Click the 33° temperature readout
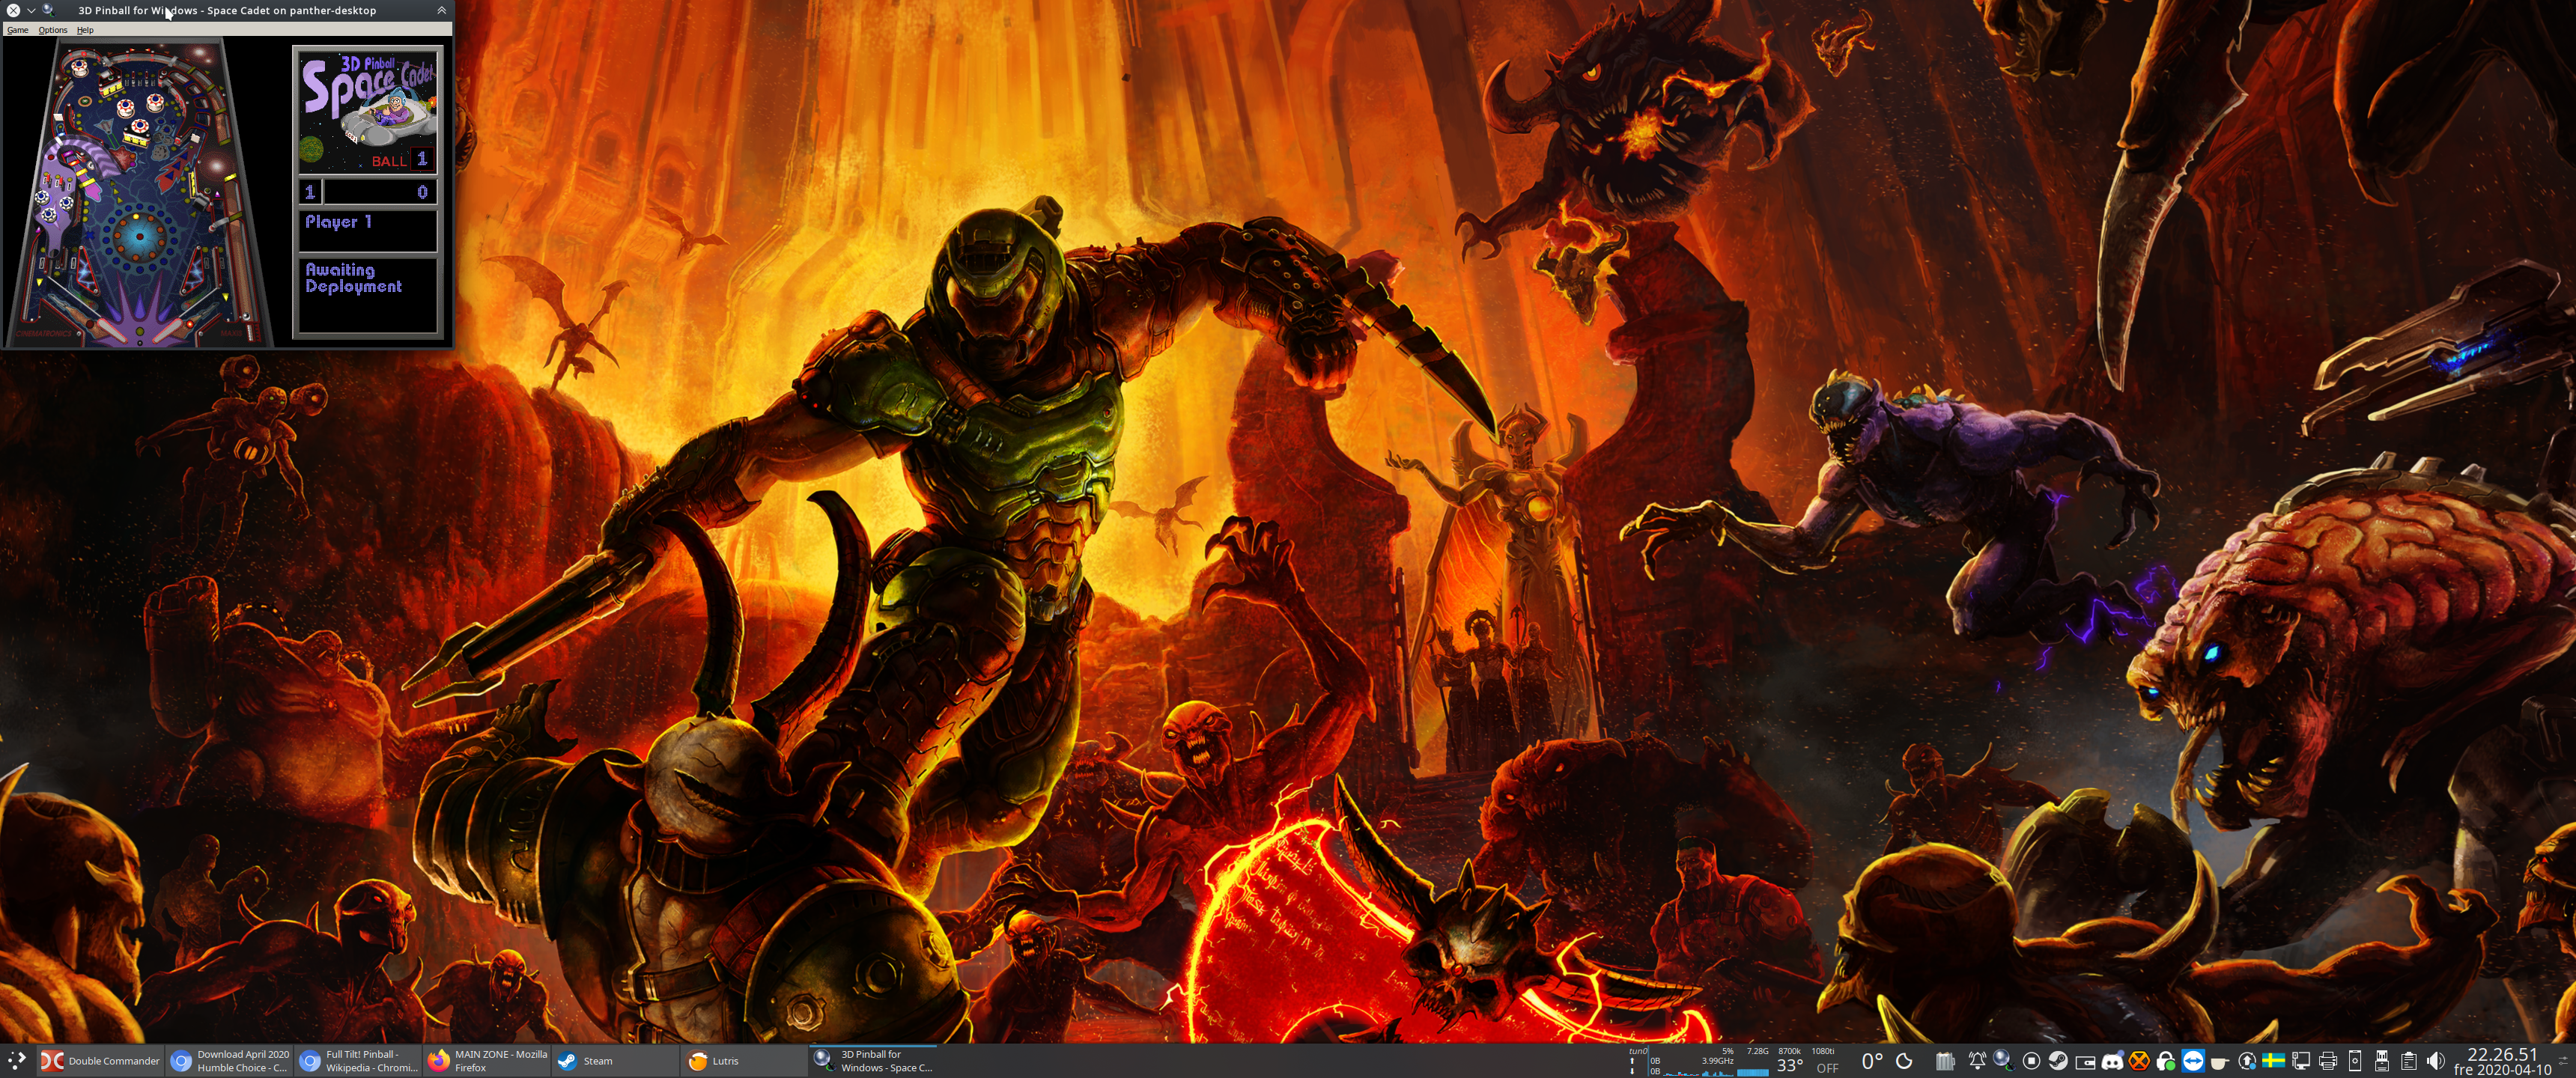 pyautogui.click(x=1790, y=1066)
